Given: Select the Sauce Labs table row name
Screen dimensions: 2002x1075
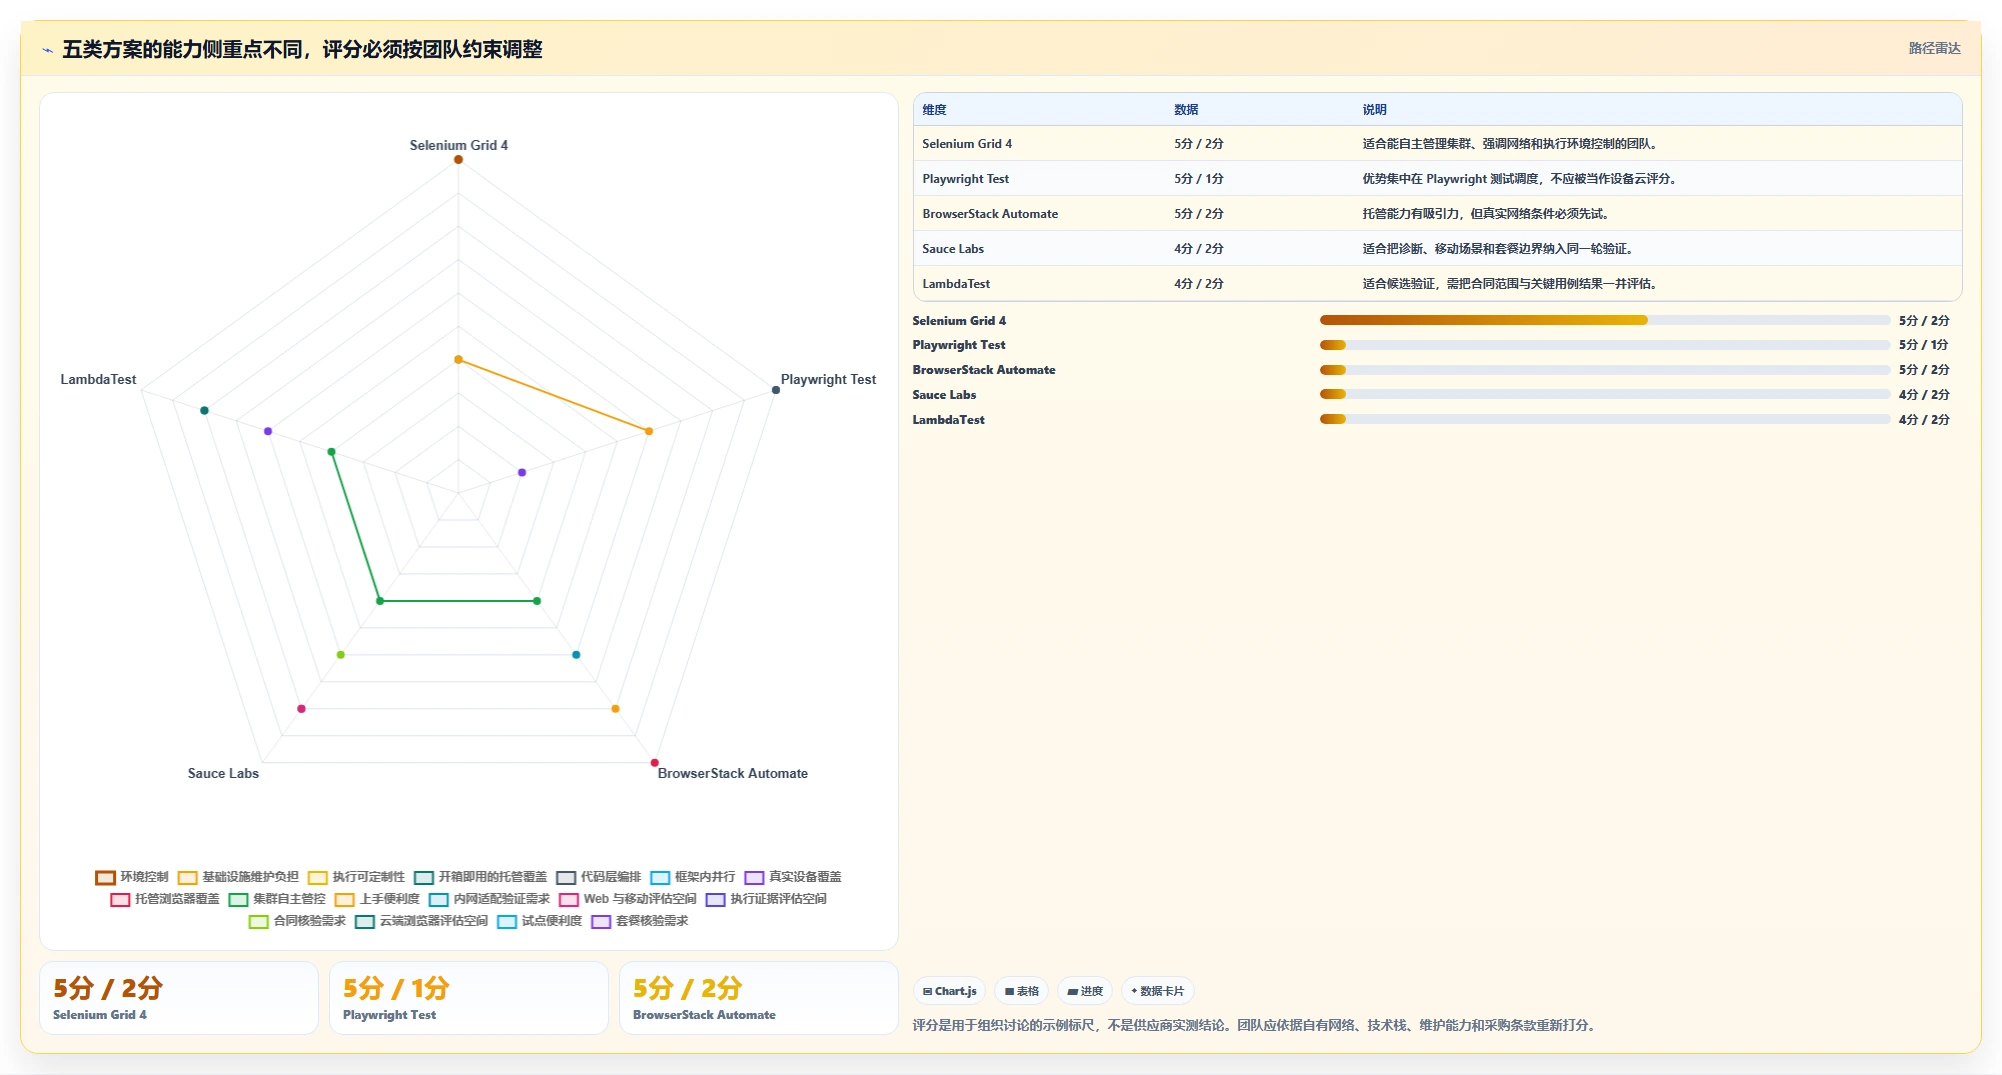Looking at the screenshot, I should click(x=953, y=249).
